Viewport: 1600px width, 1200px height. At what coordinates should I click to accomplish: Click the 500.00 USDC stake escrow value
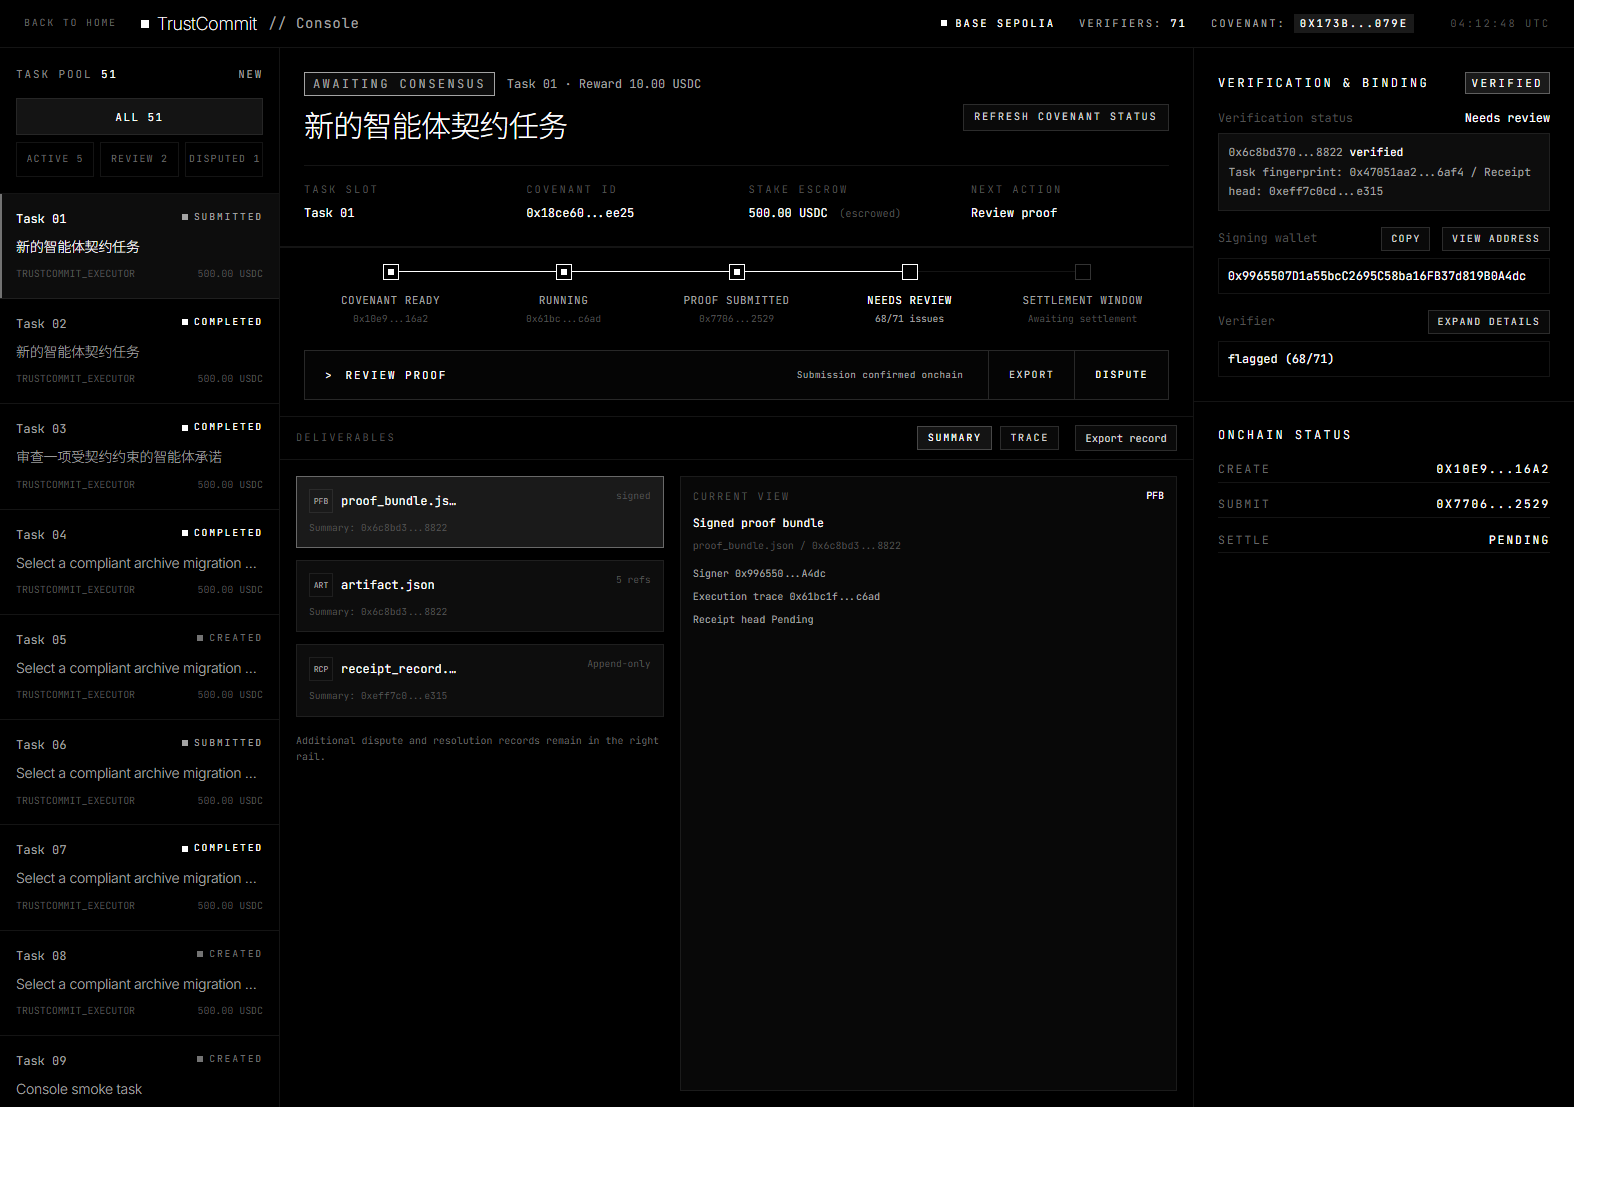(788, 213)
